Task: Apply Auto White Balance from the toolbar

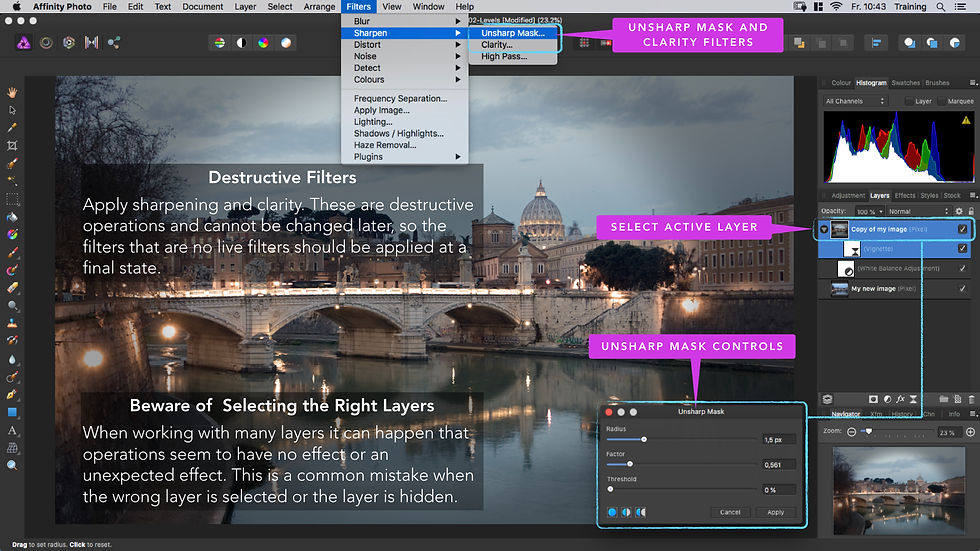Action: pyautogui.click(x=286, y=42)
